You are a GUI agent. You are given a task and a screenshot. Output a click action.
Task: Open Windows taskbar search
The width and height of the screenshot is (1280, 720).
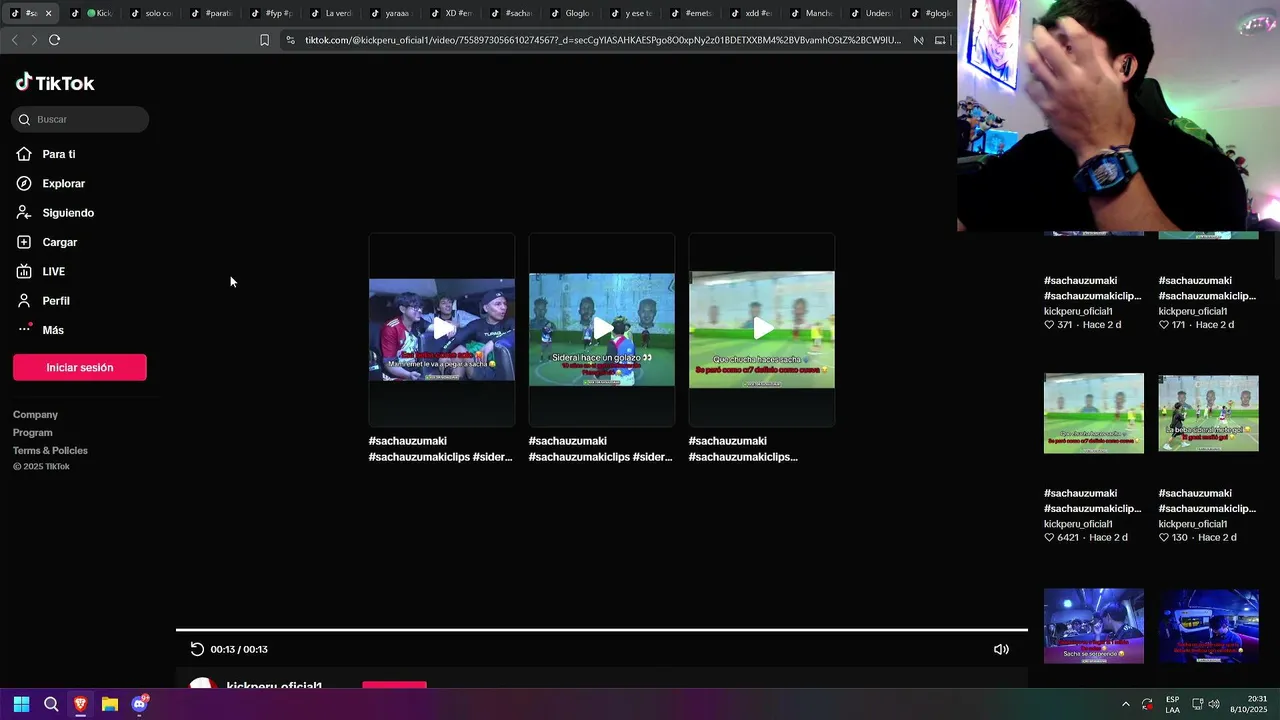[x=51, y=704]
